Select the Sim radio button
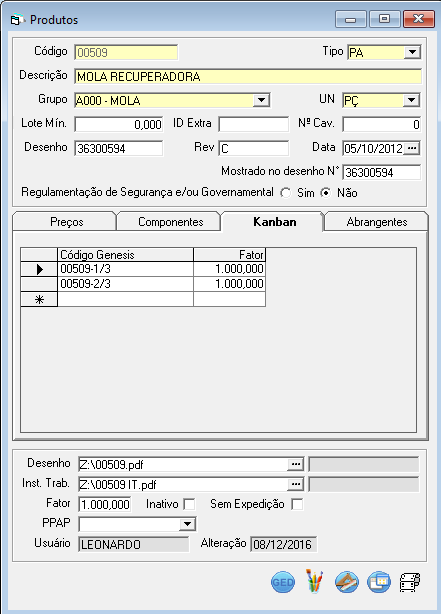 click(x=286, y=193)
